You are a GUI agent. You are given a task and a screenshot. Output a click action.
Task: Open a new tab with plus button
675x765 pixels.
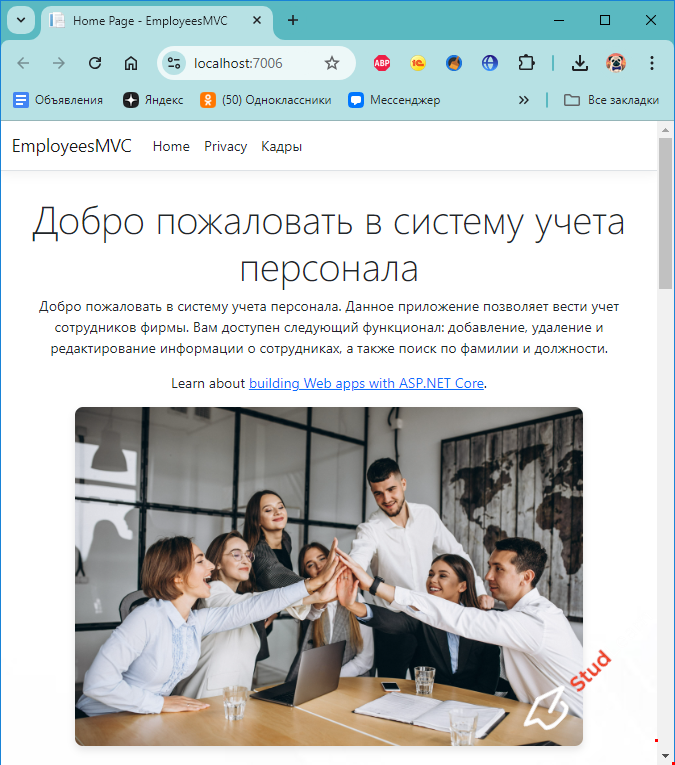[293, 20]
